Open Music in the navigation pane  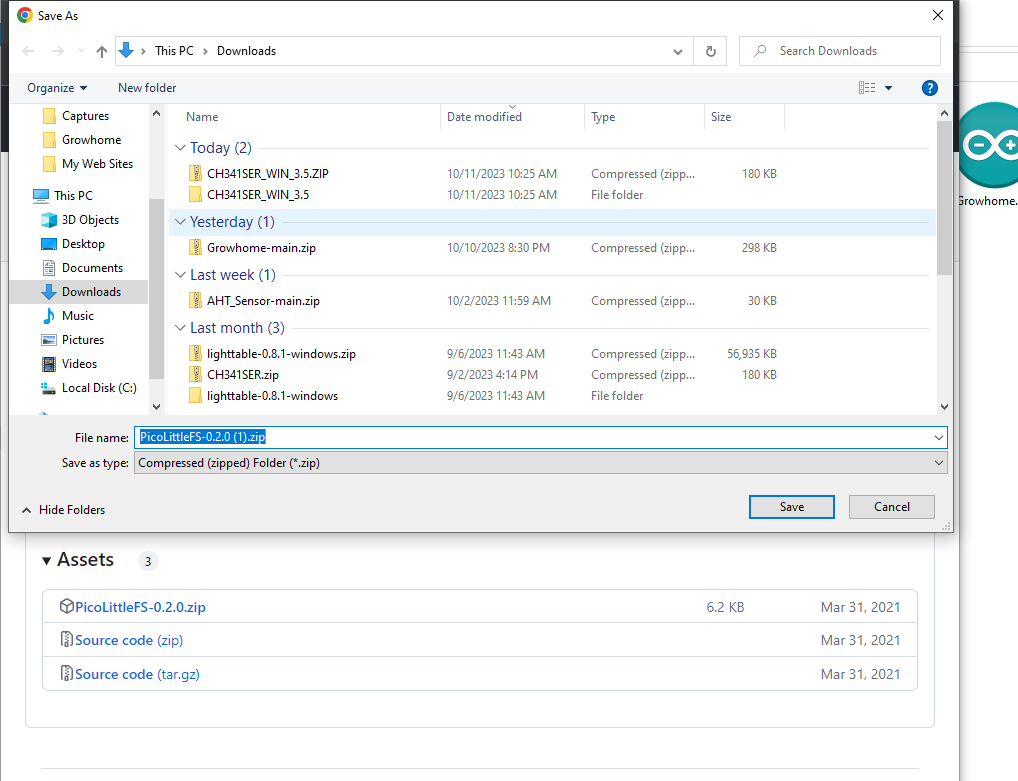[68, 316]
